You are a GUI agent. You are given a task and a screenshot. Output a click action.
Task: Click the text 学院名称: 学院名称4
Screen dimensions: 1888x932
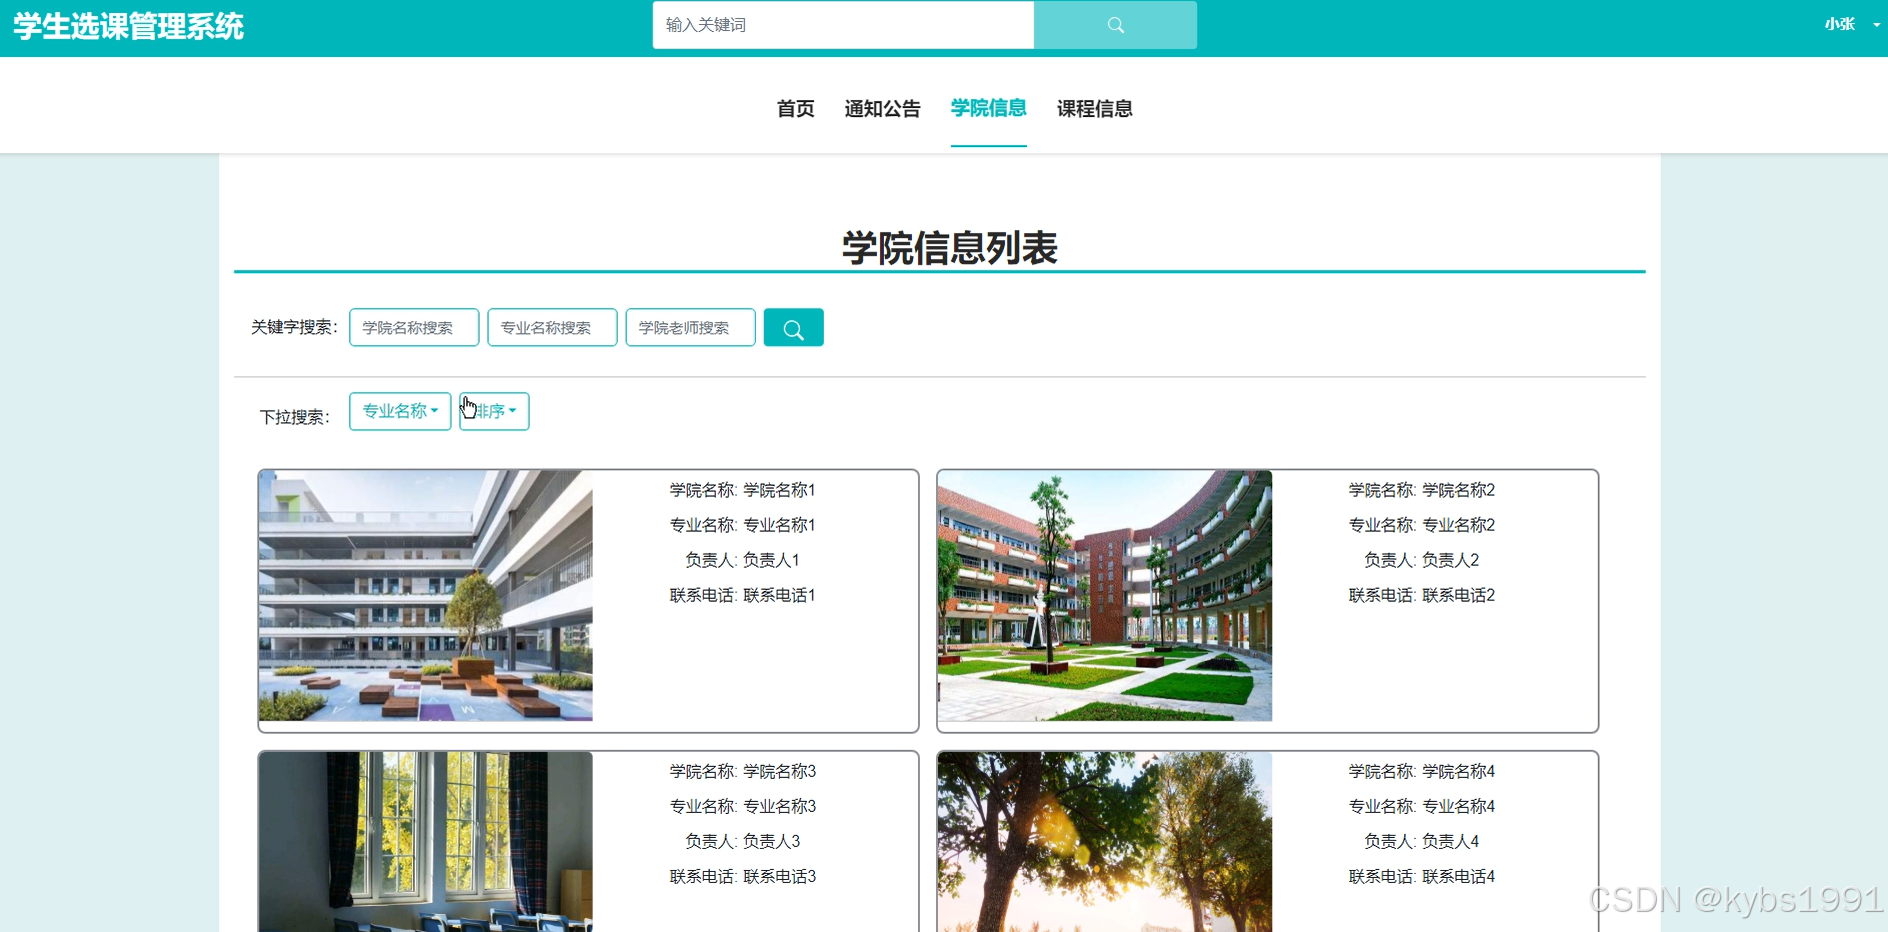1422,771
